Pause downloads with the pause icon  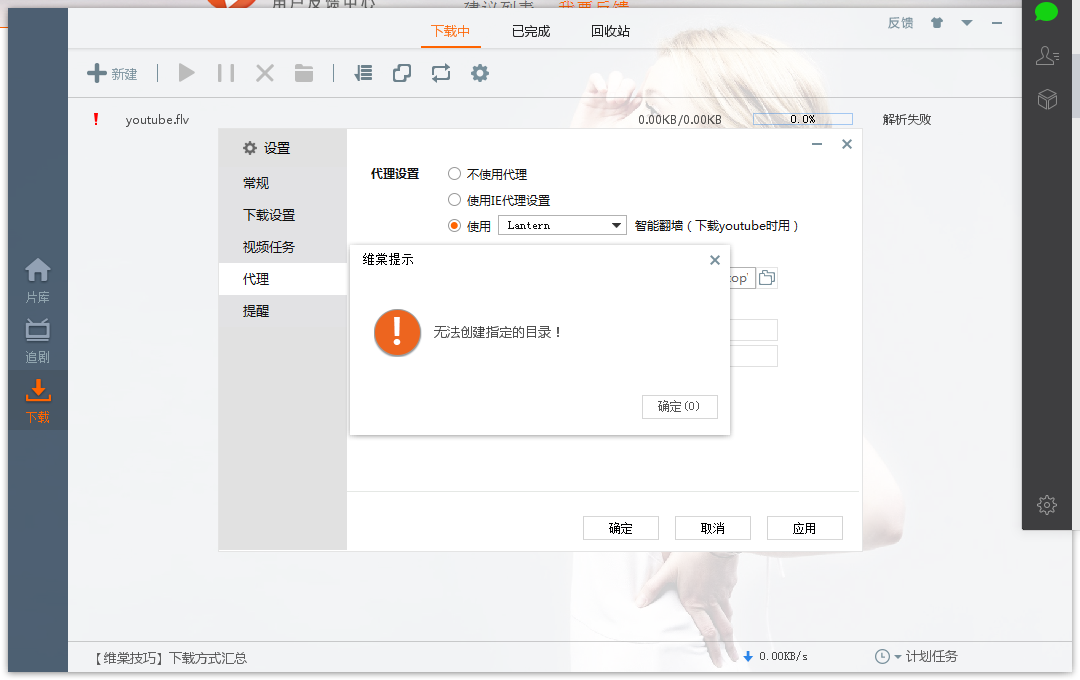click(x=226, y=73)
